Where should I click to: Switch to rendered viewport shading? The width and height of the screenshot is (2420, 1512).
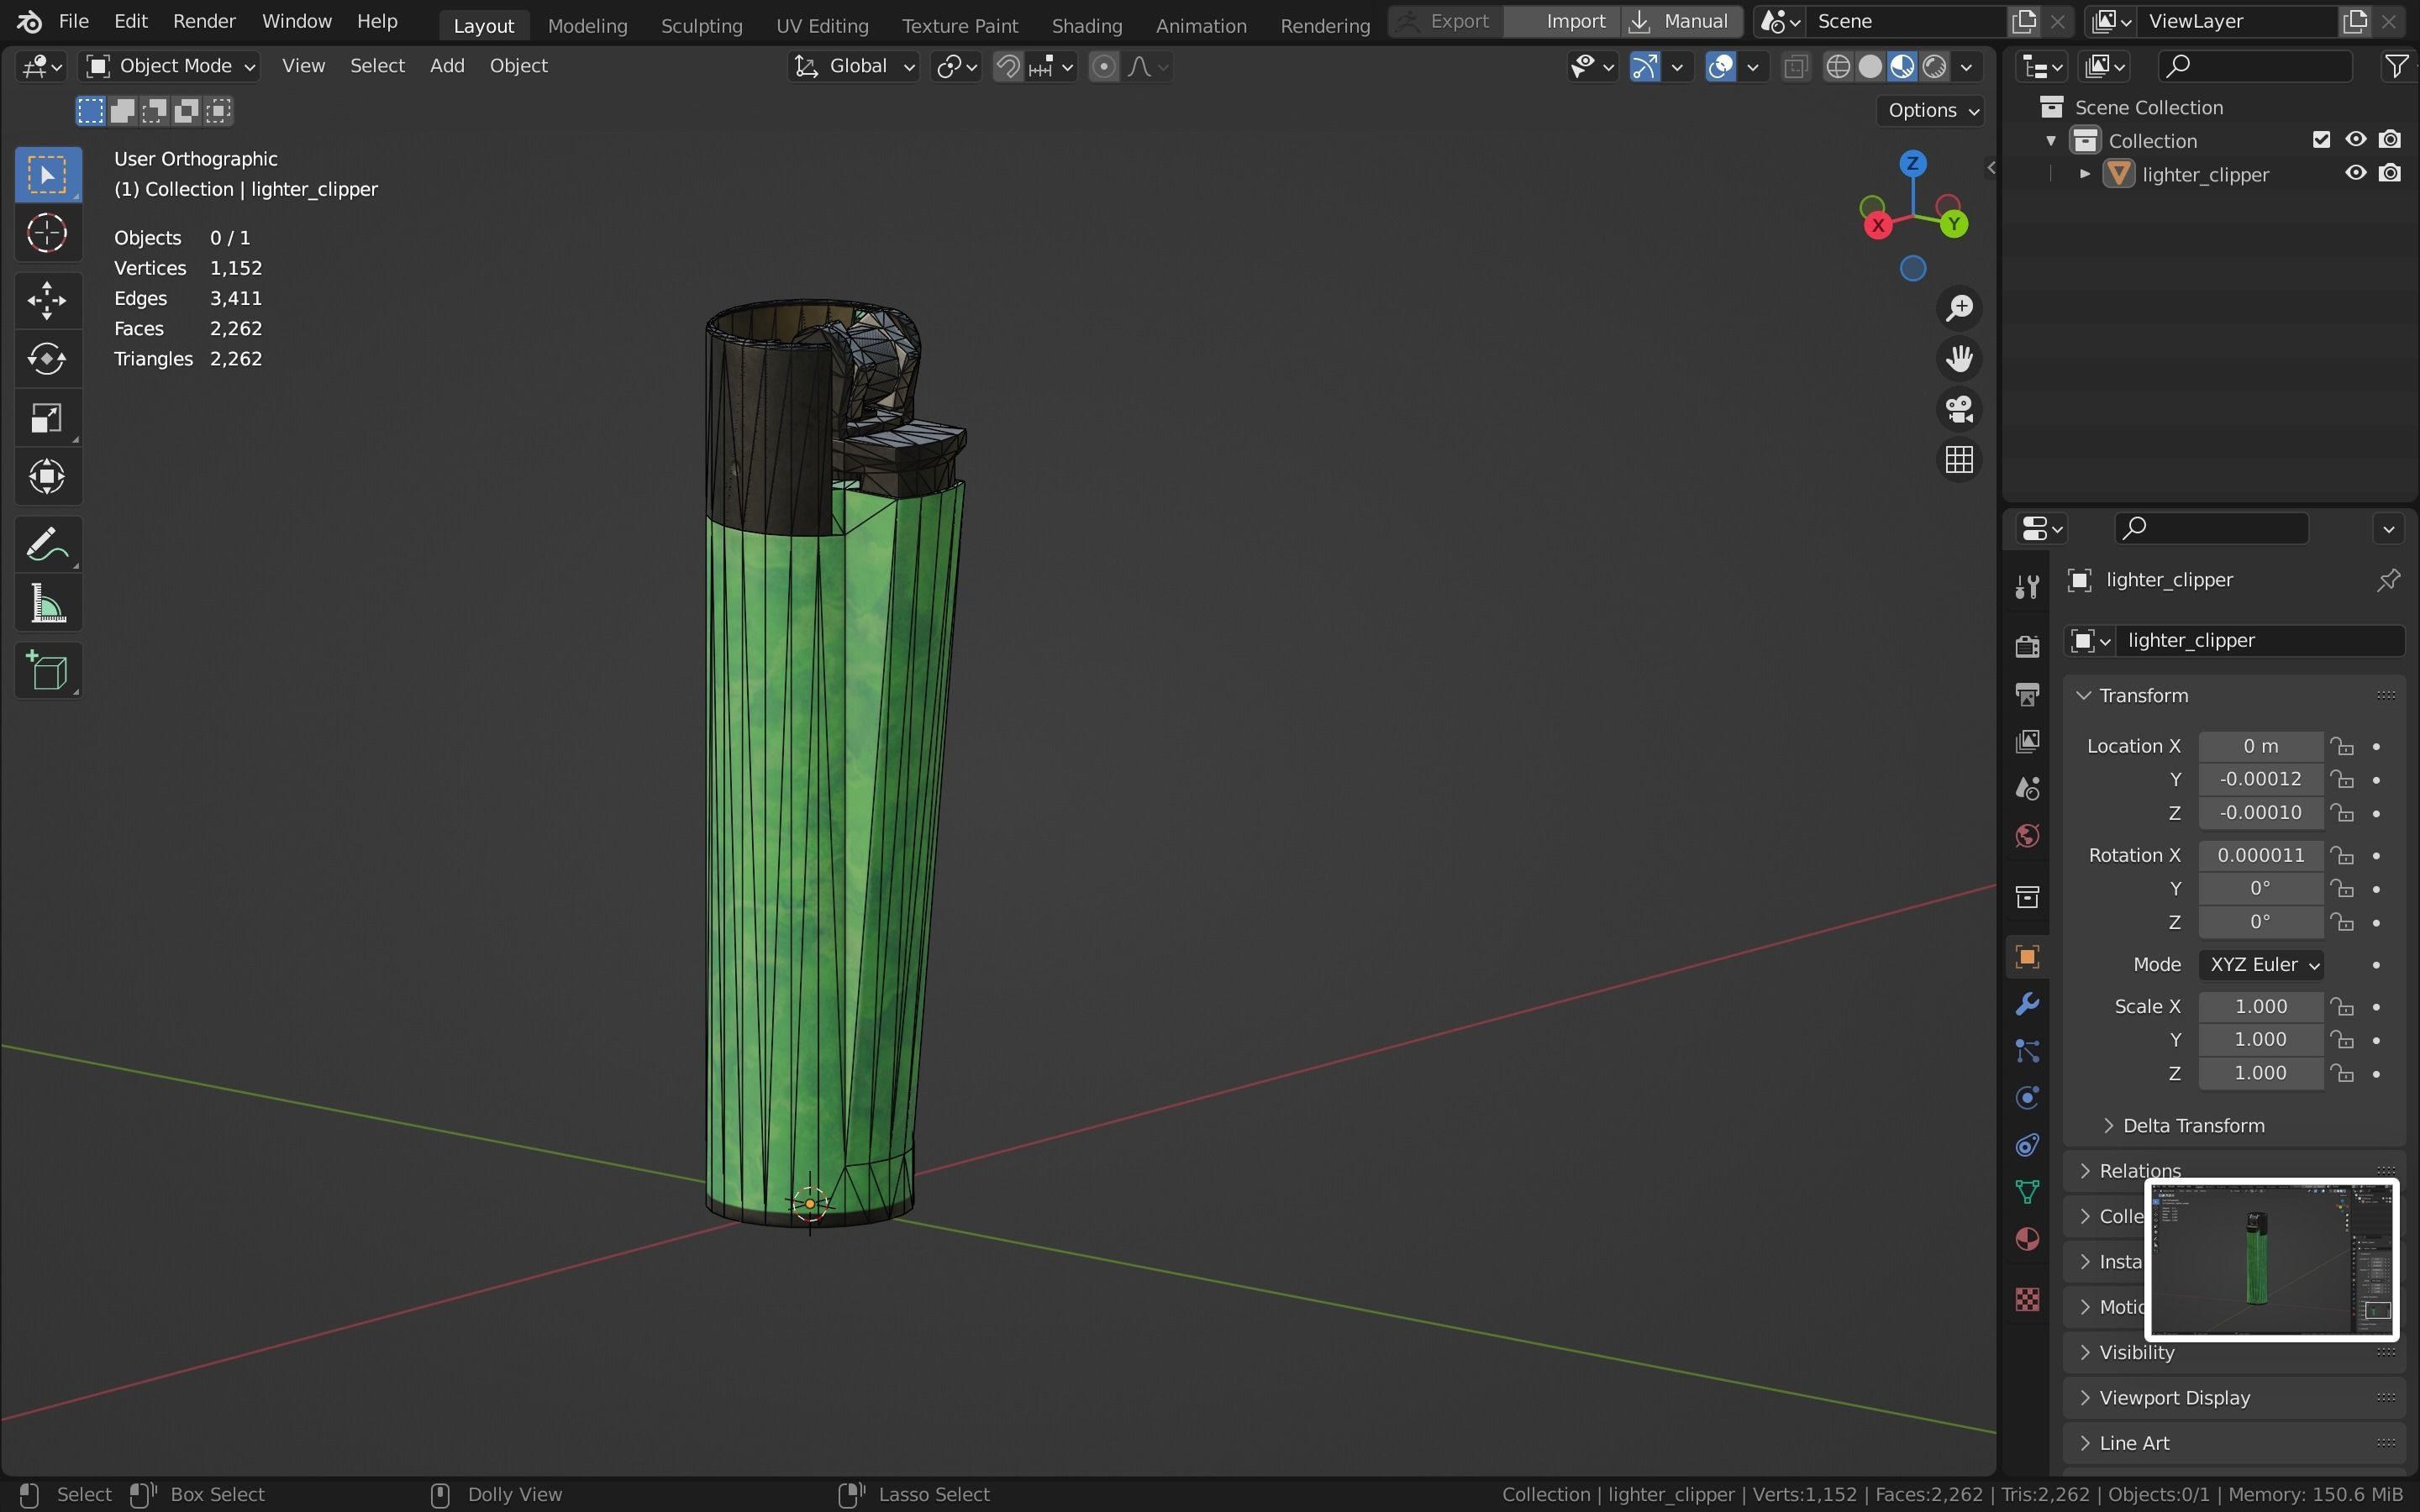tap(1935, 66)
